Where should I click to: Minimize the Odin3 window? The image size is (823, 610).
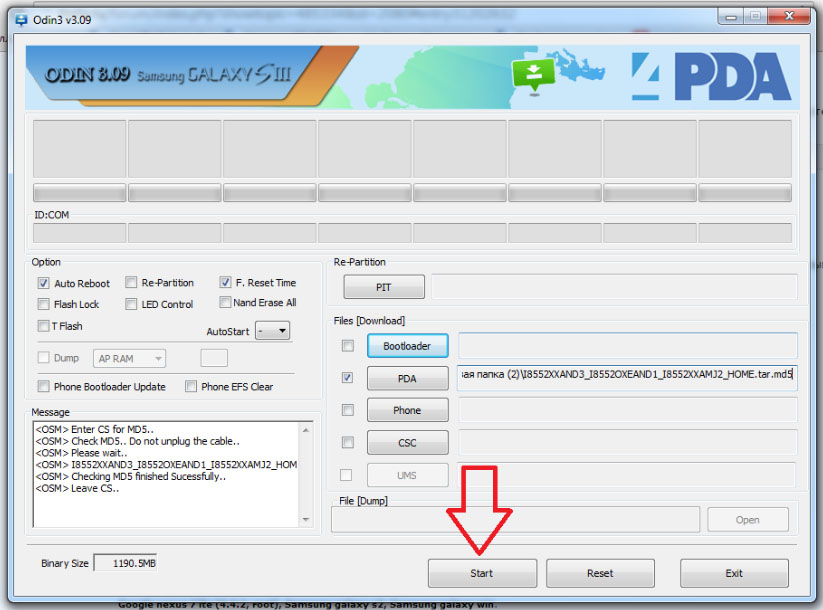coord(730,17)
